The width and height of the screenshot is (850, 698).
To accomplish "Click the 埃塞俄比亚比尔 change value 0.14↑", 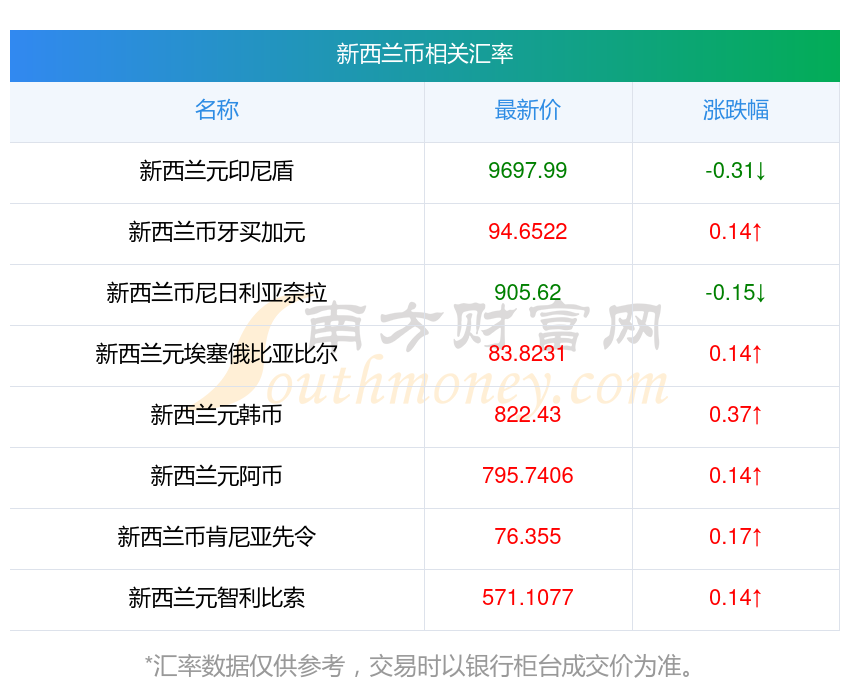I will pos(736,354).
